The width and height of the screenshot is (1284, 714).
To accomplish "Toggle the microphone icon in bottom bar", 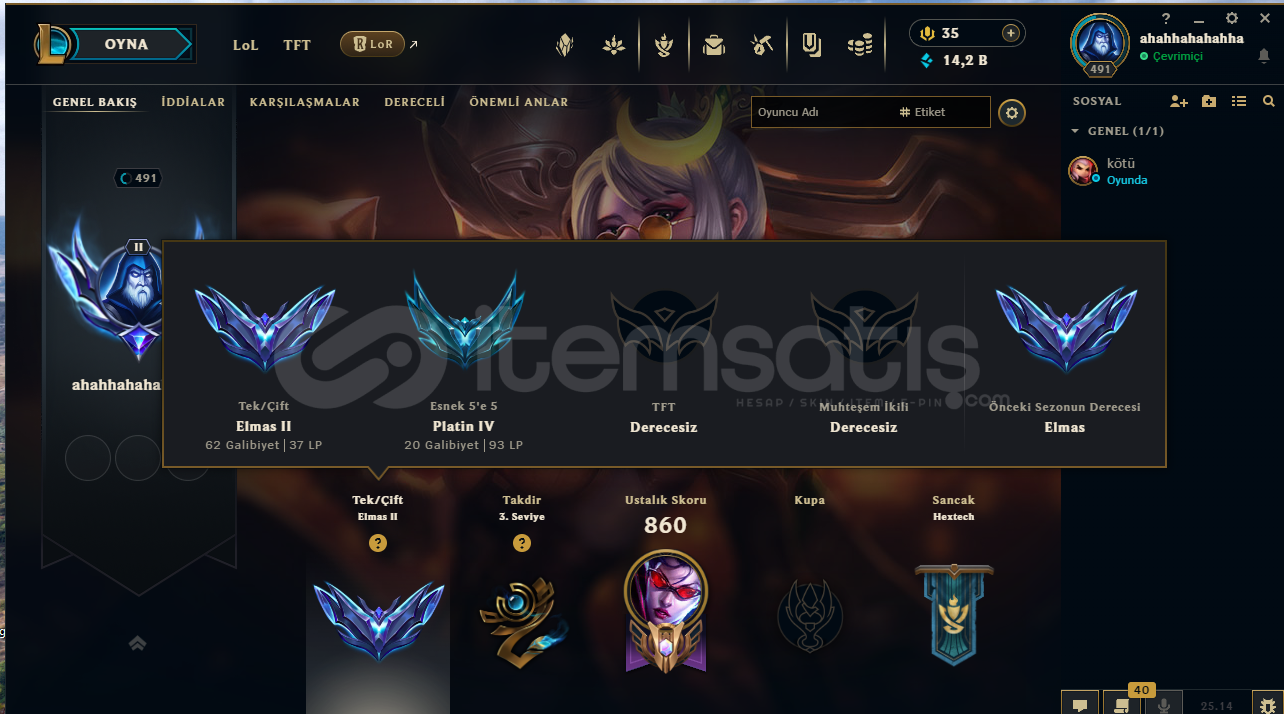I will [1163, 704].
